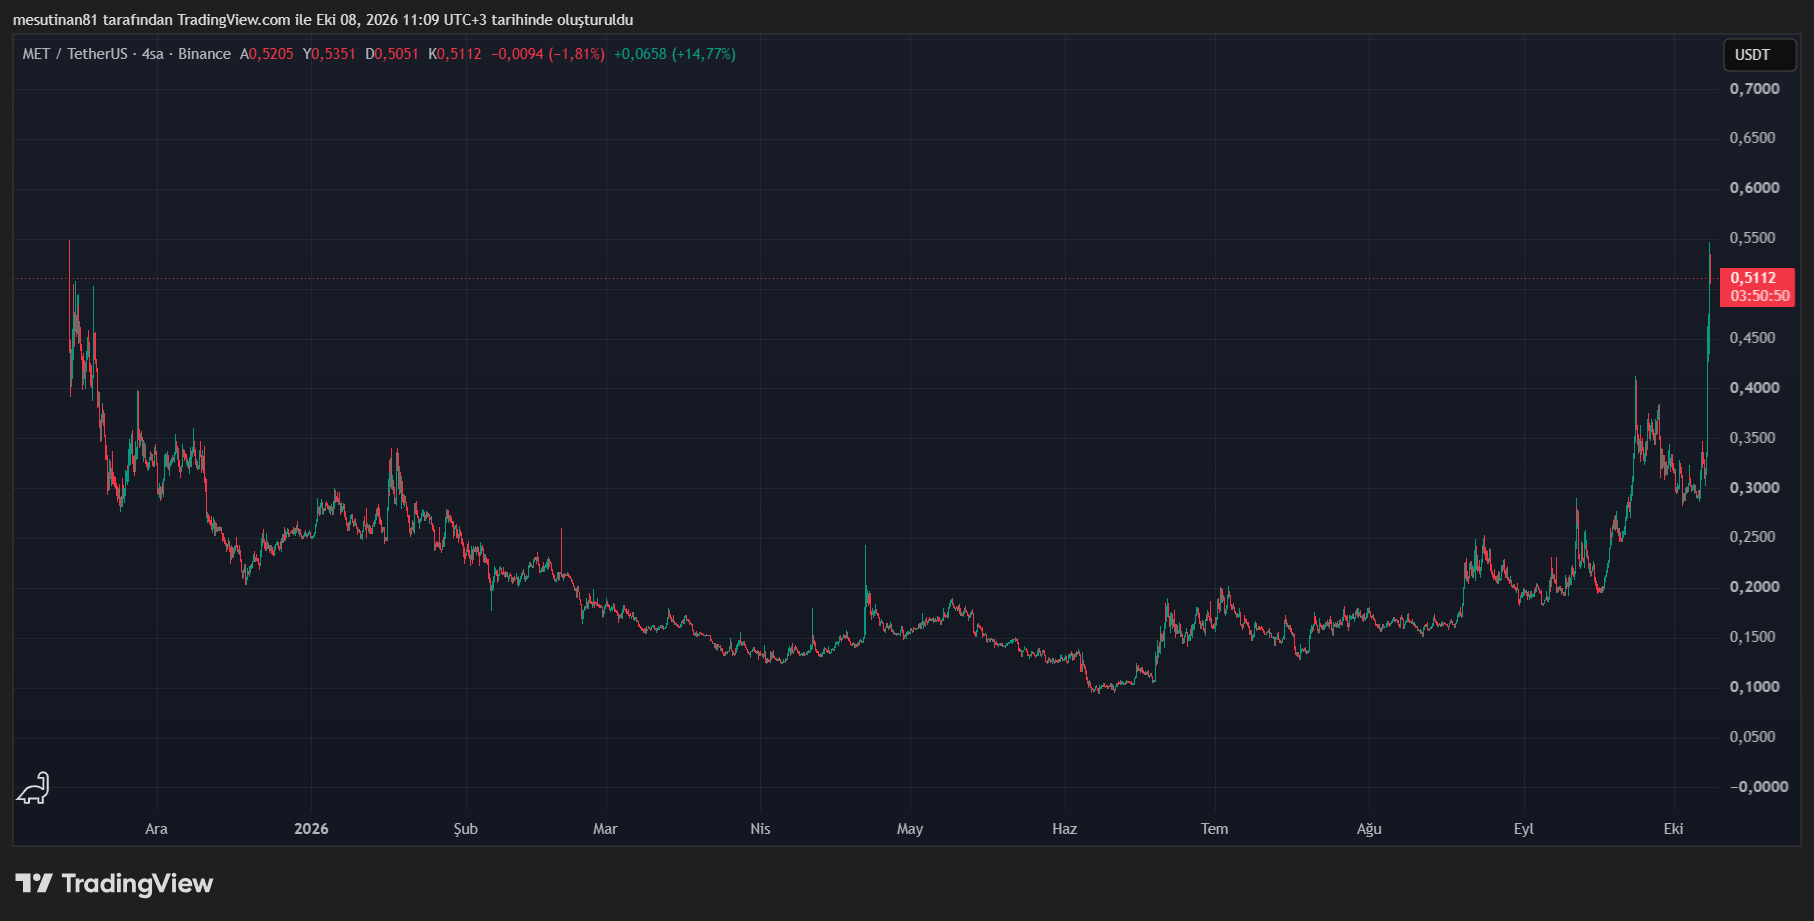Click the high value Y0,5351
This screenshot has width=1814, height=921.
329,54
